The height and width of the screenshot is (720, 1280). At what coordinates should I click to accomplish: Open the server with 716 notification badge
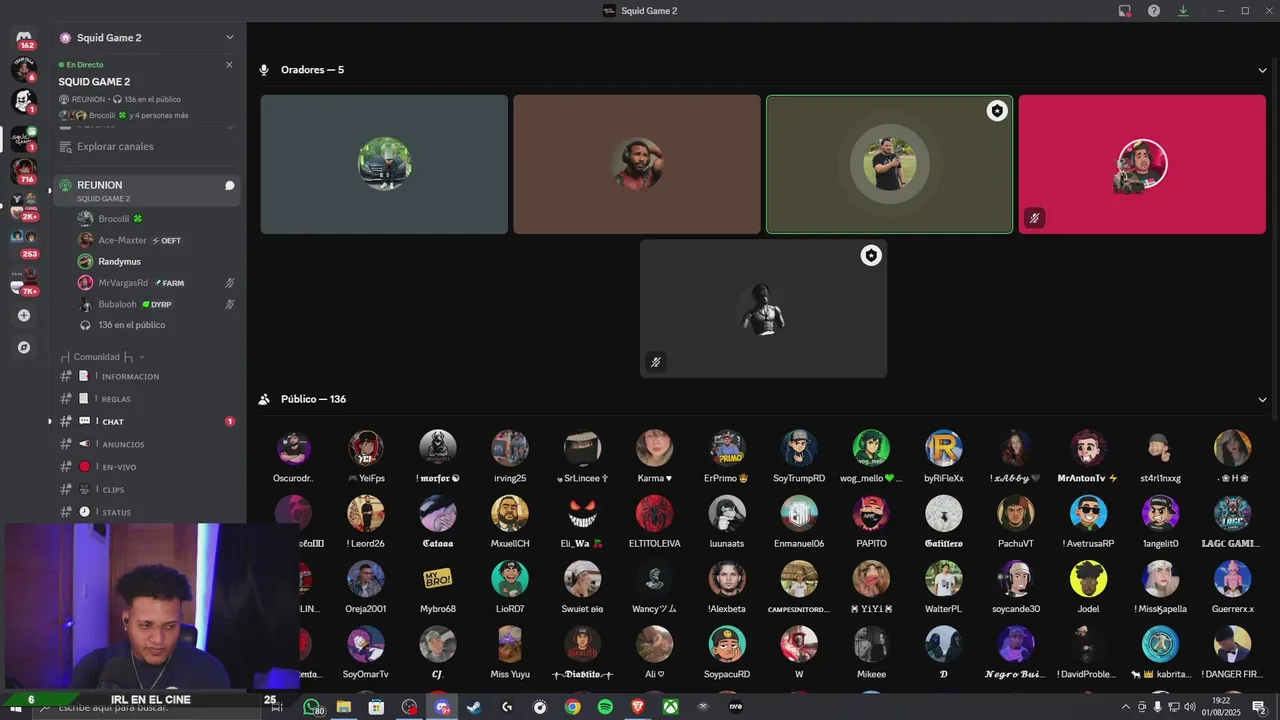click(x=24, y=171)
